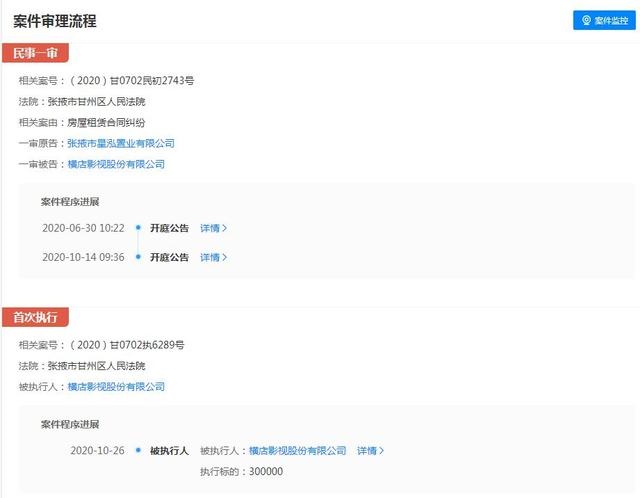Click the timeline dot for 2020-10-26

(x=138, y=451)
